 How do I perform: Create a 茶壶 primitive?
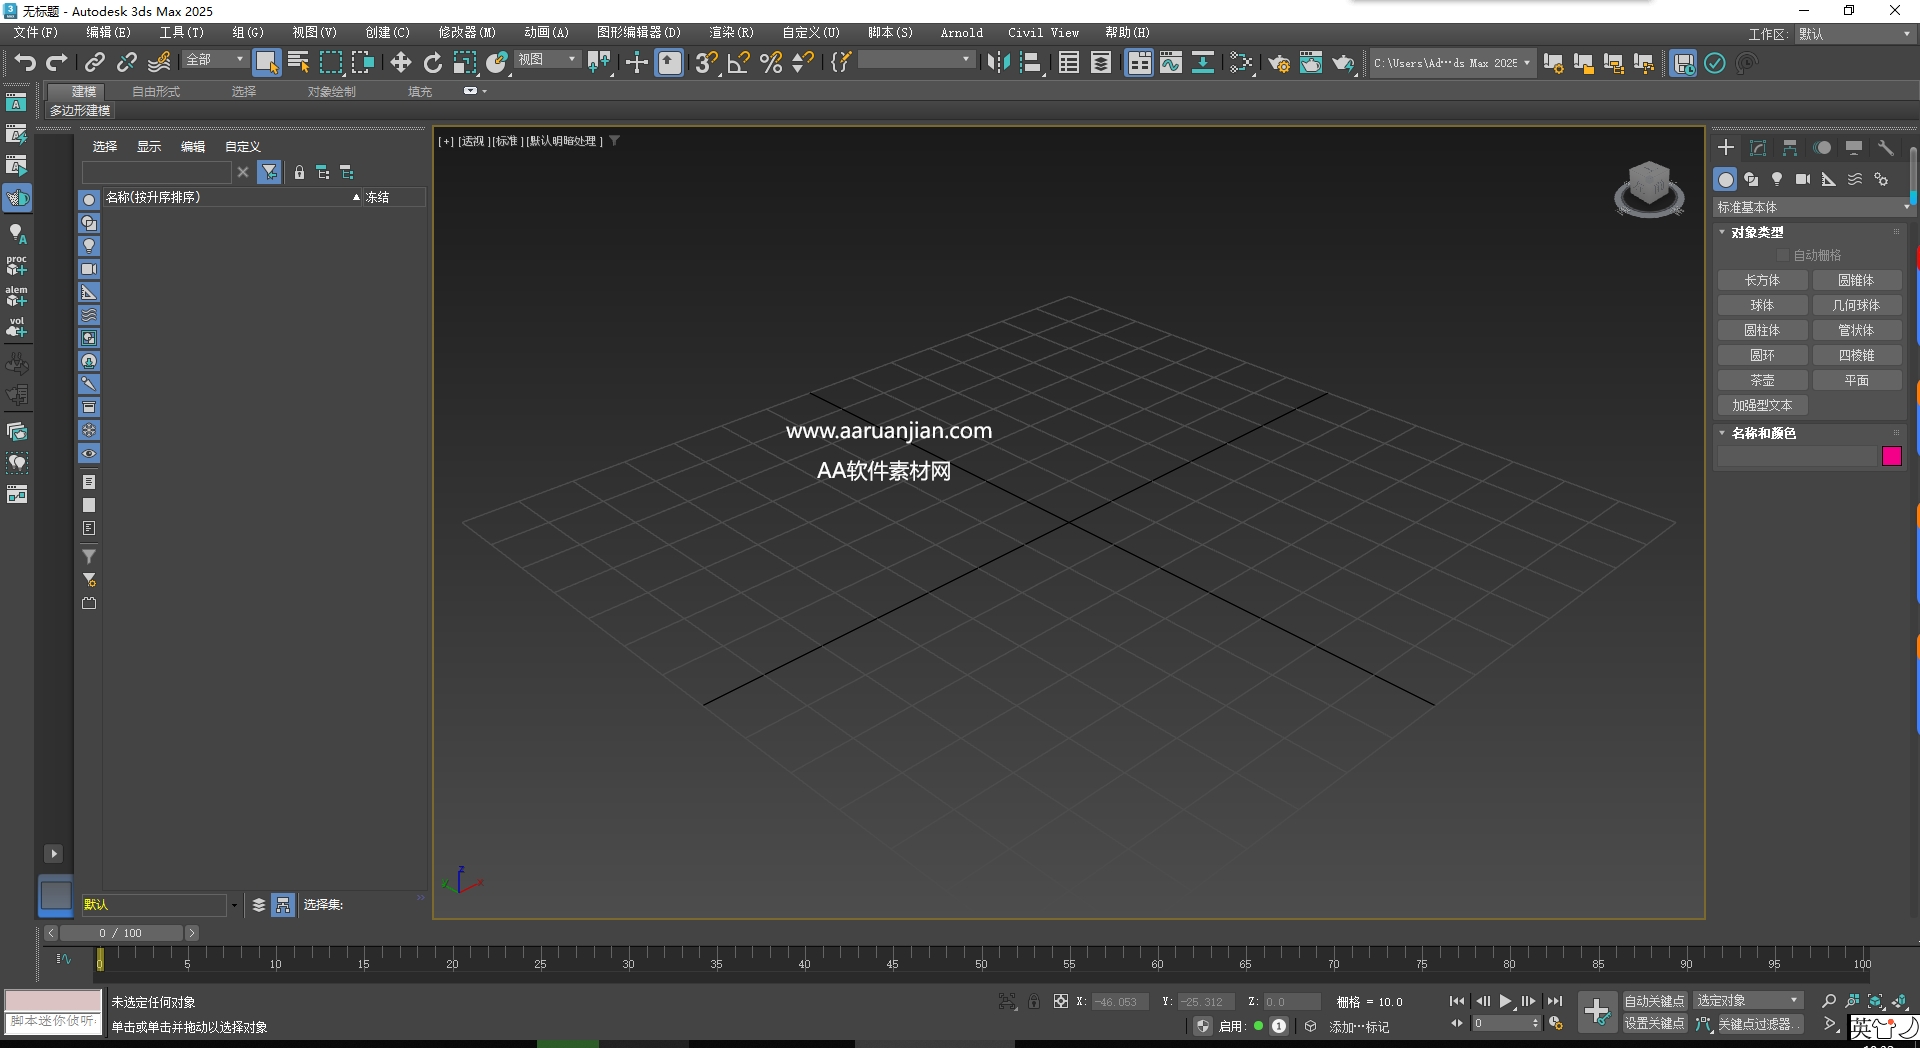(1763, 380)
